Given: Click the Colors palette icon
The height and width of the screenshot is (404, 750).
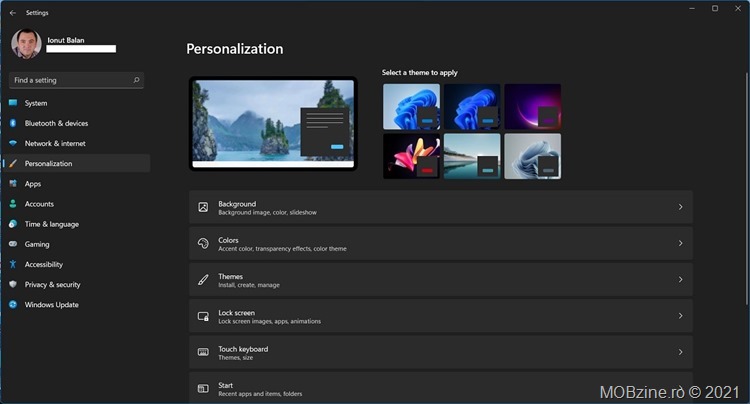Looking at the screenshot, I should tap(203, 243).
